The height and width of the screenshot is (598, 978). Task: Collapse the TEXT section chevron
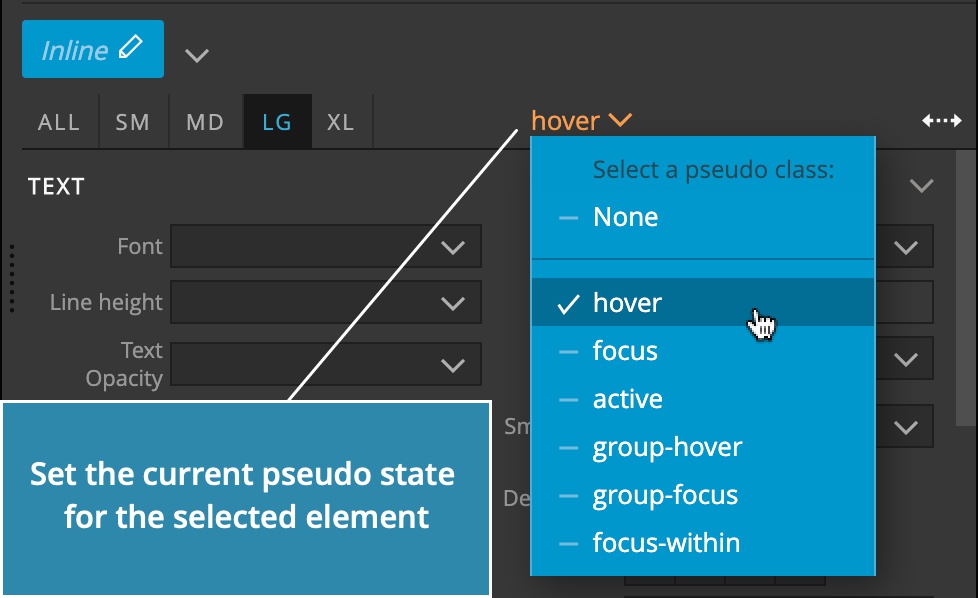[x=921, y=185]
